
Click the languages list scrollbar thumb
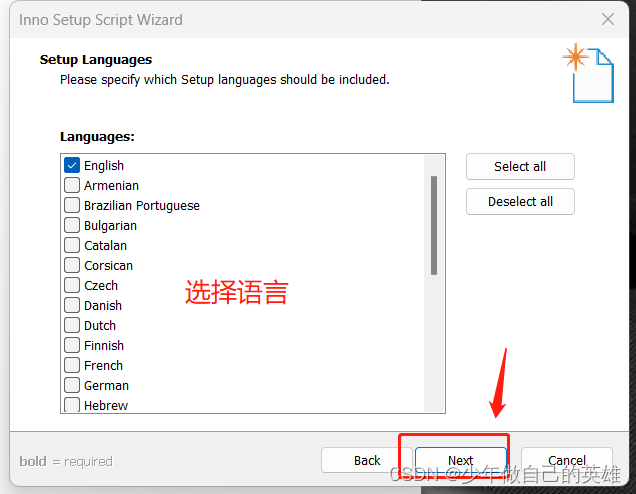(x=434, y=226)
